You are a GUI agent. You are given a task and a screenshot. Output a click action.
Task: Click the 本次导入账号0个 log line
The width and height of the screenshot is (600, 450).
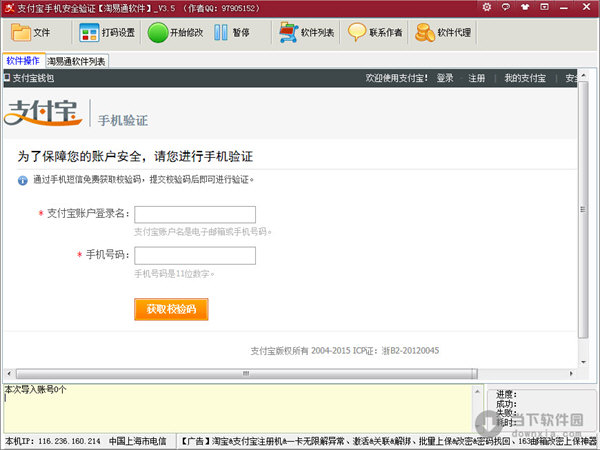[35, 390]
